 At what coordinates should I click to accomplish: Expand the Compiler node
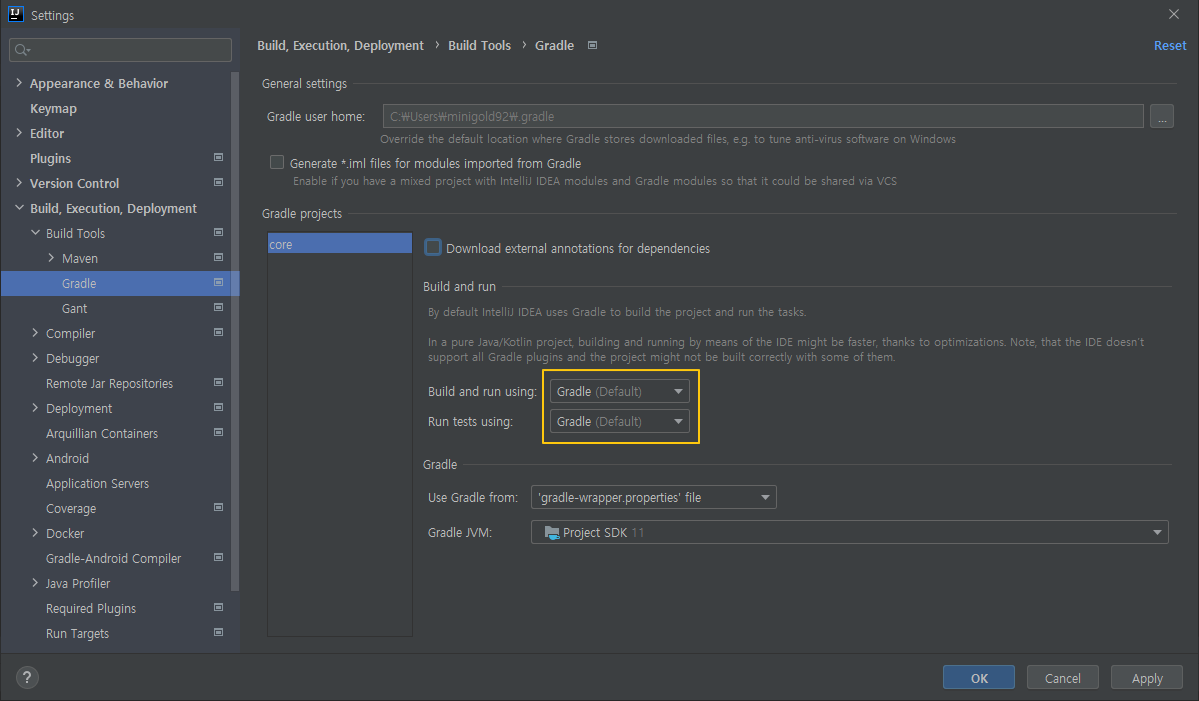[35, 333]
